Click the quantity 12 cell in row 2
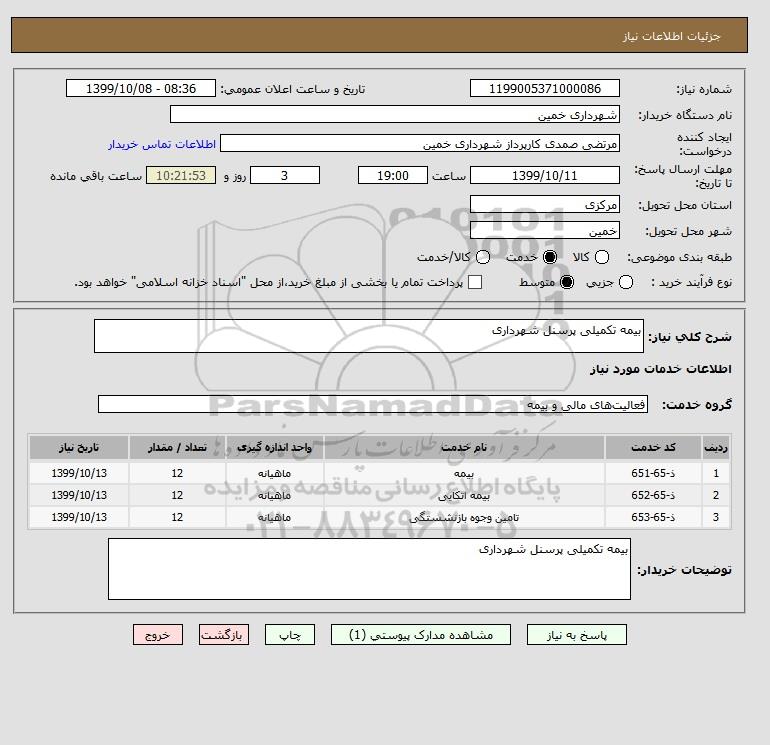Screen dimensions: 770x745 [177, 495]
